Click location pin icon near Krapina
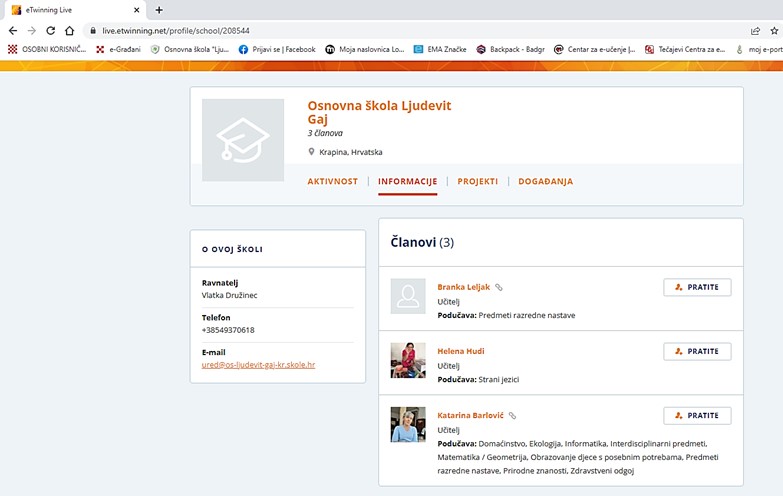Screen dimensions: 783x496 (311, 152)
